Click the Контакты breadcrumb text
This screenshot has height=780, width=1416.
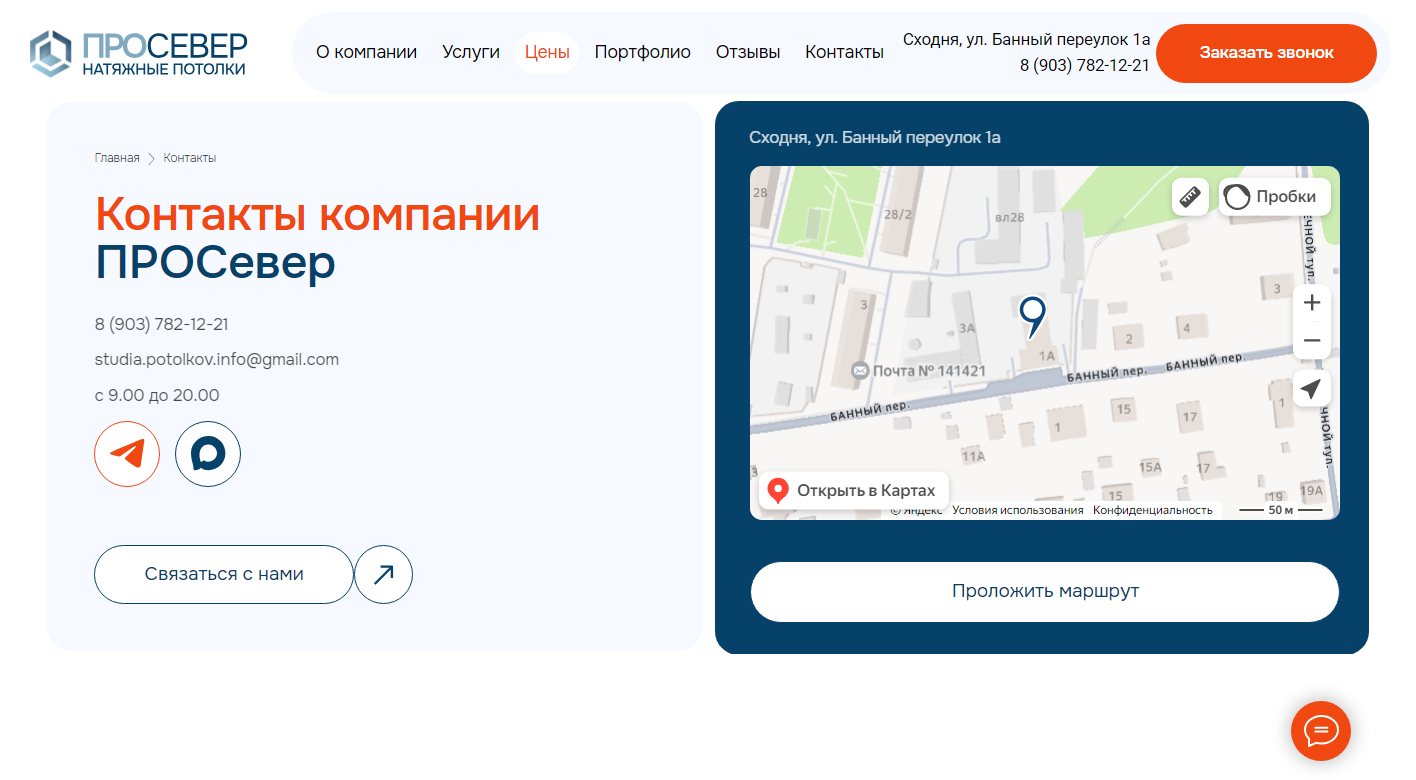click(x=190, y=158)
